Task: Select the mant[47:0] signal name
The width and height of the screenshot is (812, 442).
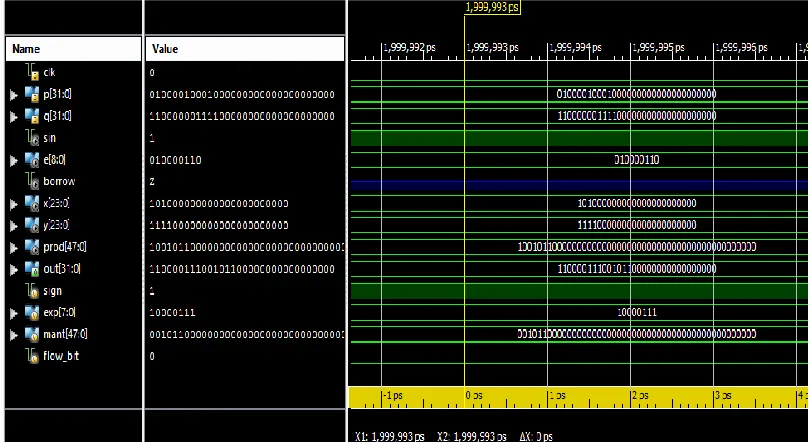Action: tap(65, 334)
